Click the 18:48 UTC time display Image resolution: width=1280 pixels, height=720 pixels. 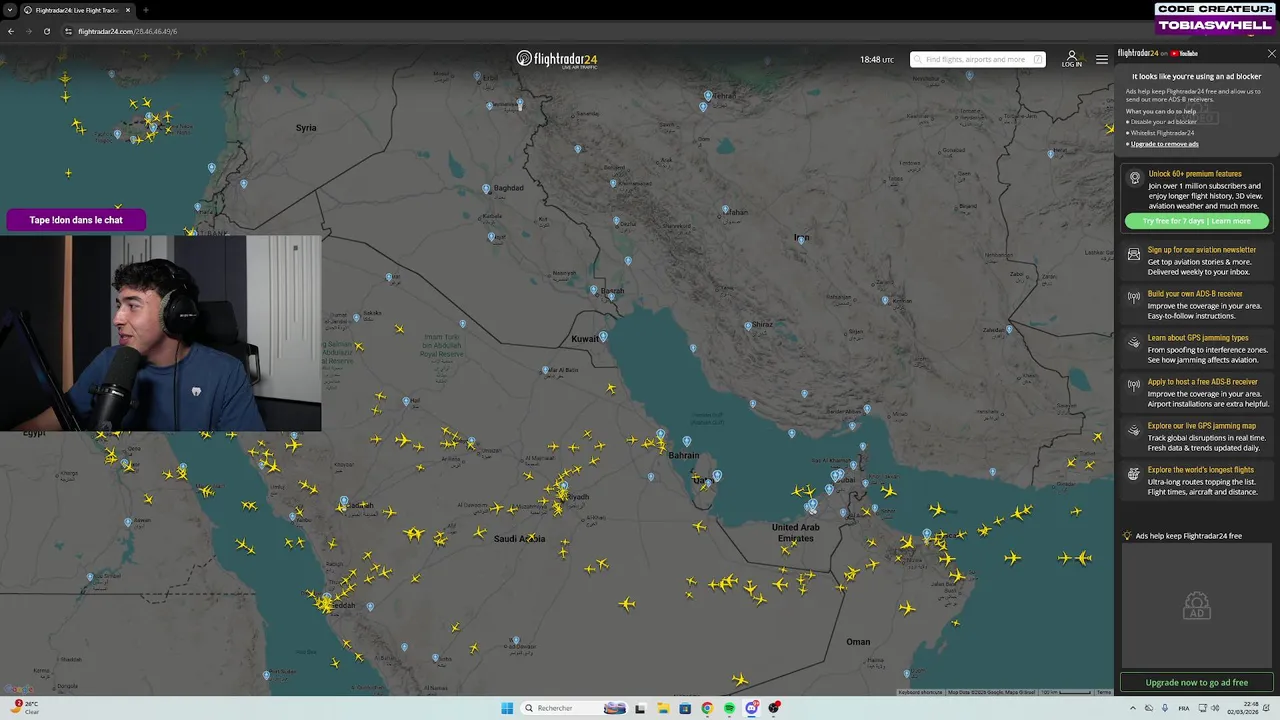point(877,60)
